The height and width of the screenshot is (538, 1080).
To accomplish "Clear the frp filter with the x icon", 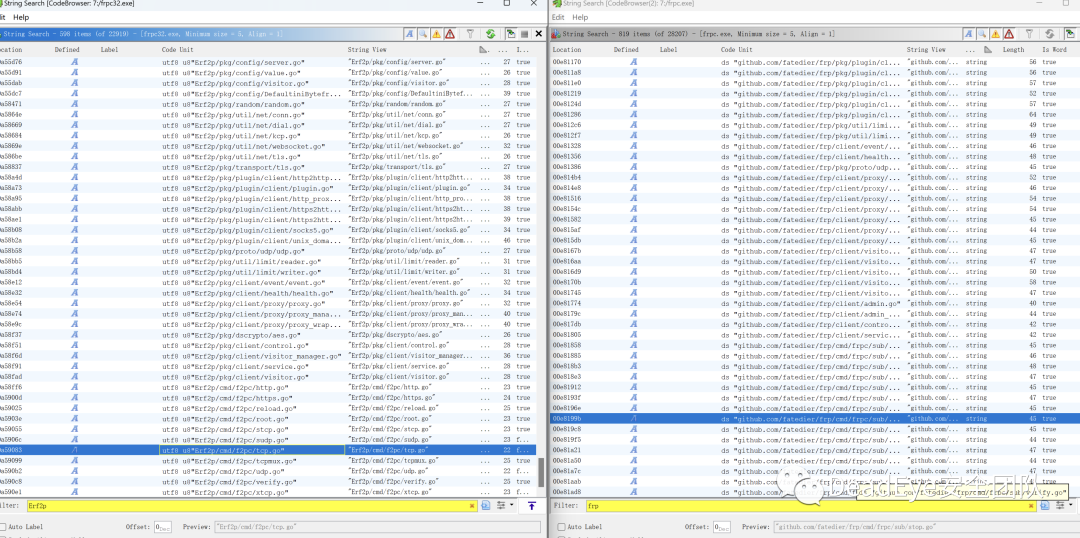I will click(1031, 506).
